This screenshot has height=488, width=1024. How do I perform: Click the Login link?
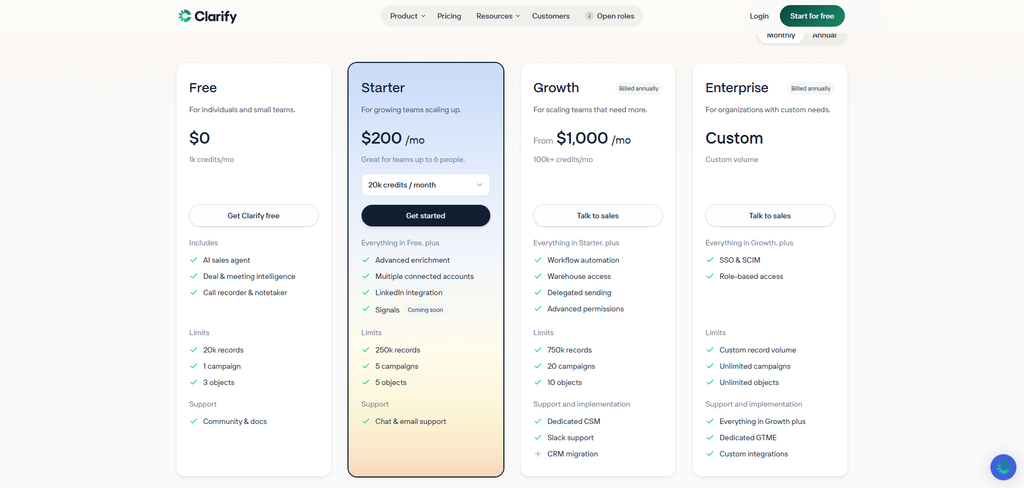tap(759, 16)
